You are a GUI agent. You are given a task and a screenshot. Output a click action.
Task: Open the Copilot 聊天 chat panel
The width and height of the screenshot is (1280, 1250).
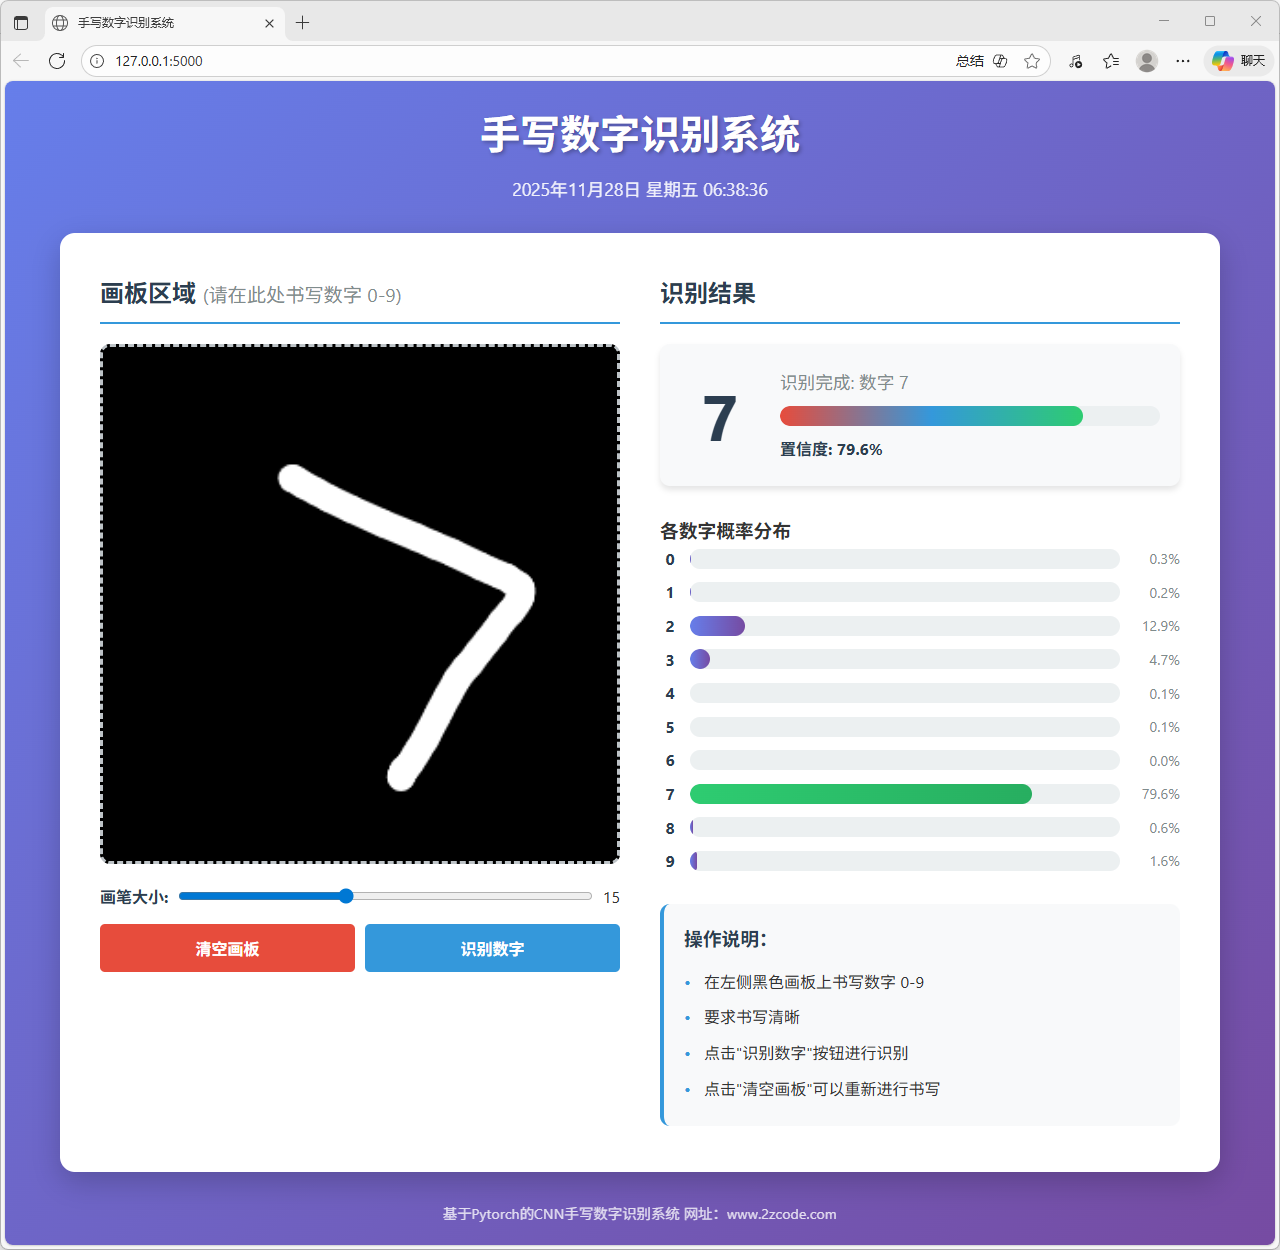1238,61
